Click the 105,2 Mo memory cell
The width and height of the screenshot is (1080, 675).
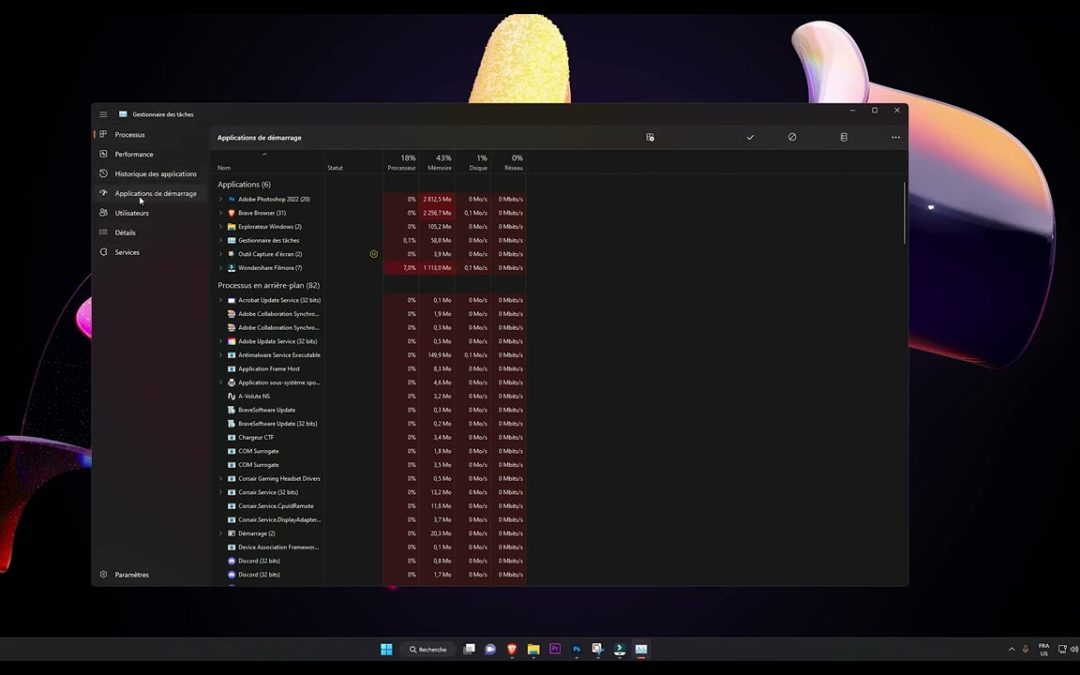click(437, 227)
